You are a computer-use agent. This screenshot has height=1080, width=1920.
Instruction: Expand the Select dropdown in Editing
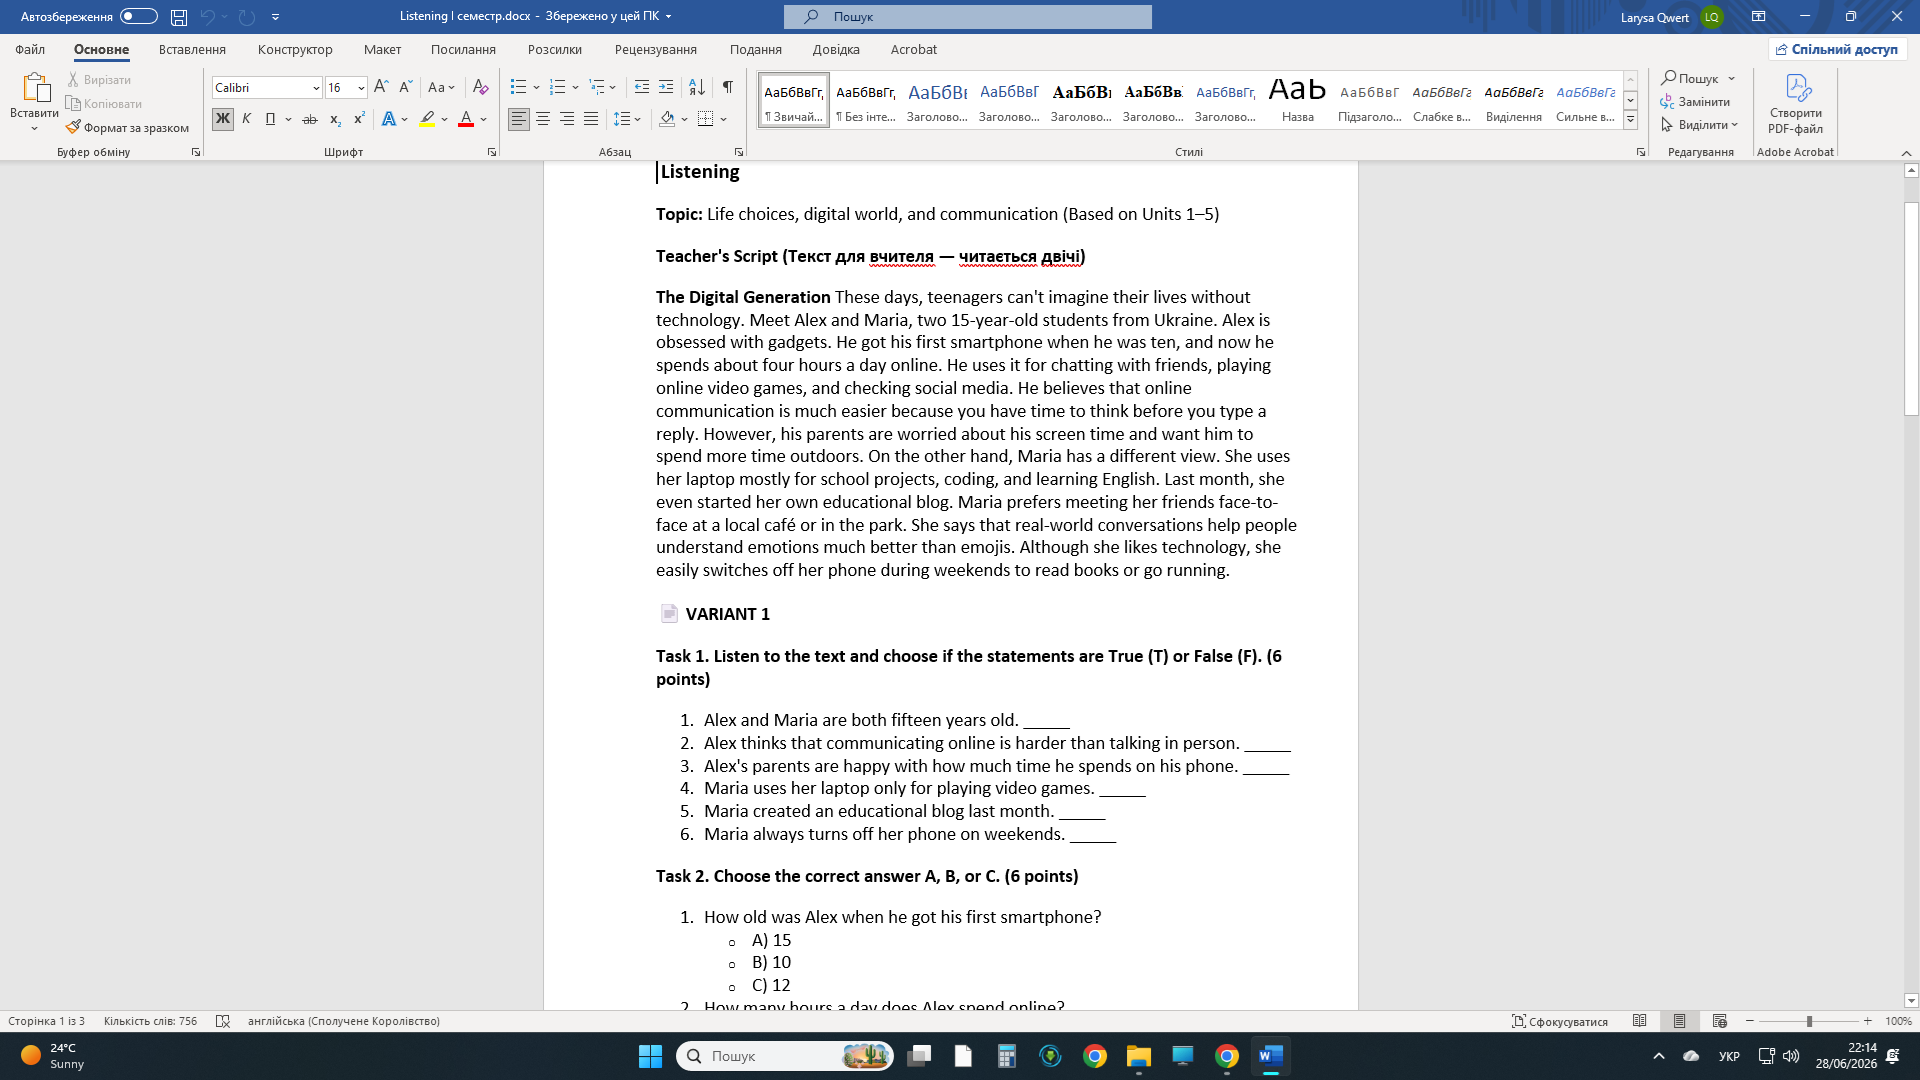point(1700,125)
